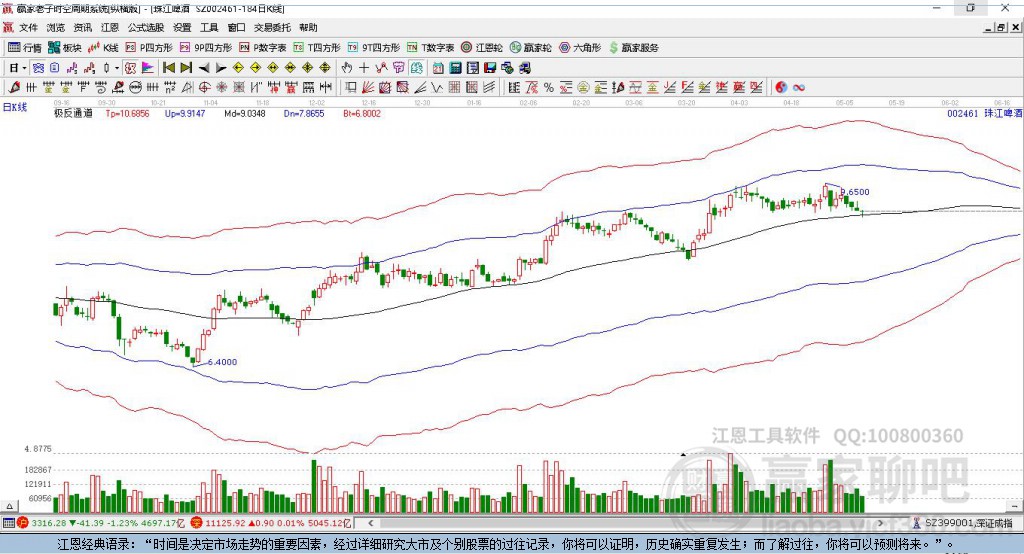Open the 六角形 hexagon tool
1024x554 pixels.
(580, 48)
